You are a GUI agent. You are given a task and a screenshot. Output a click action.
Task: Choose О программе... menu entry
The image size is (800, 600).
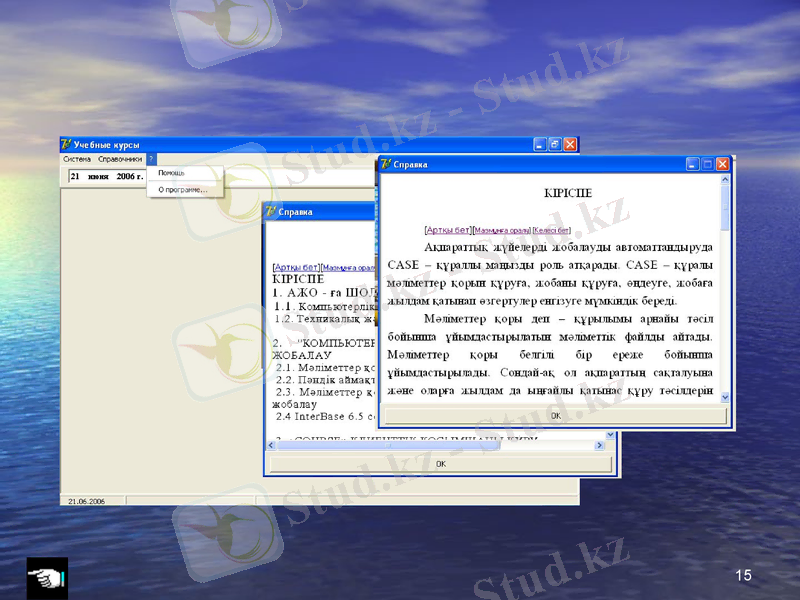[182, 189]
